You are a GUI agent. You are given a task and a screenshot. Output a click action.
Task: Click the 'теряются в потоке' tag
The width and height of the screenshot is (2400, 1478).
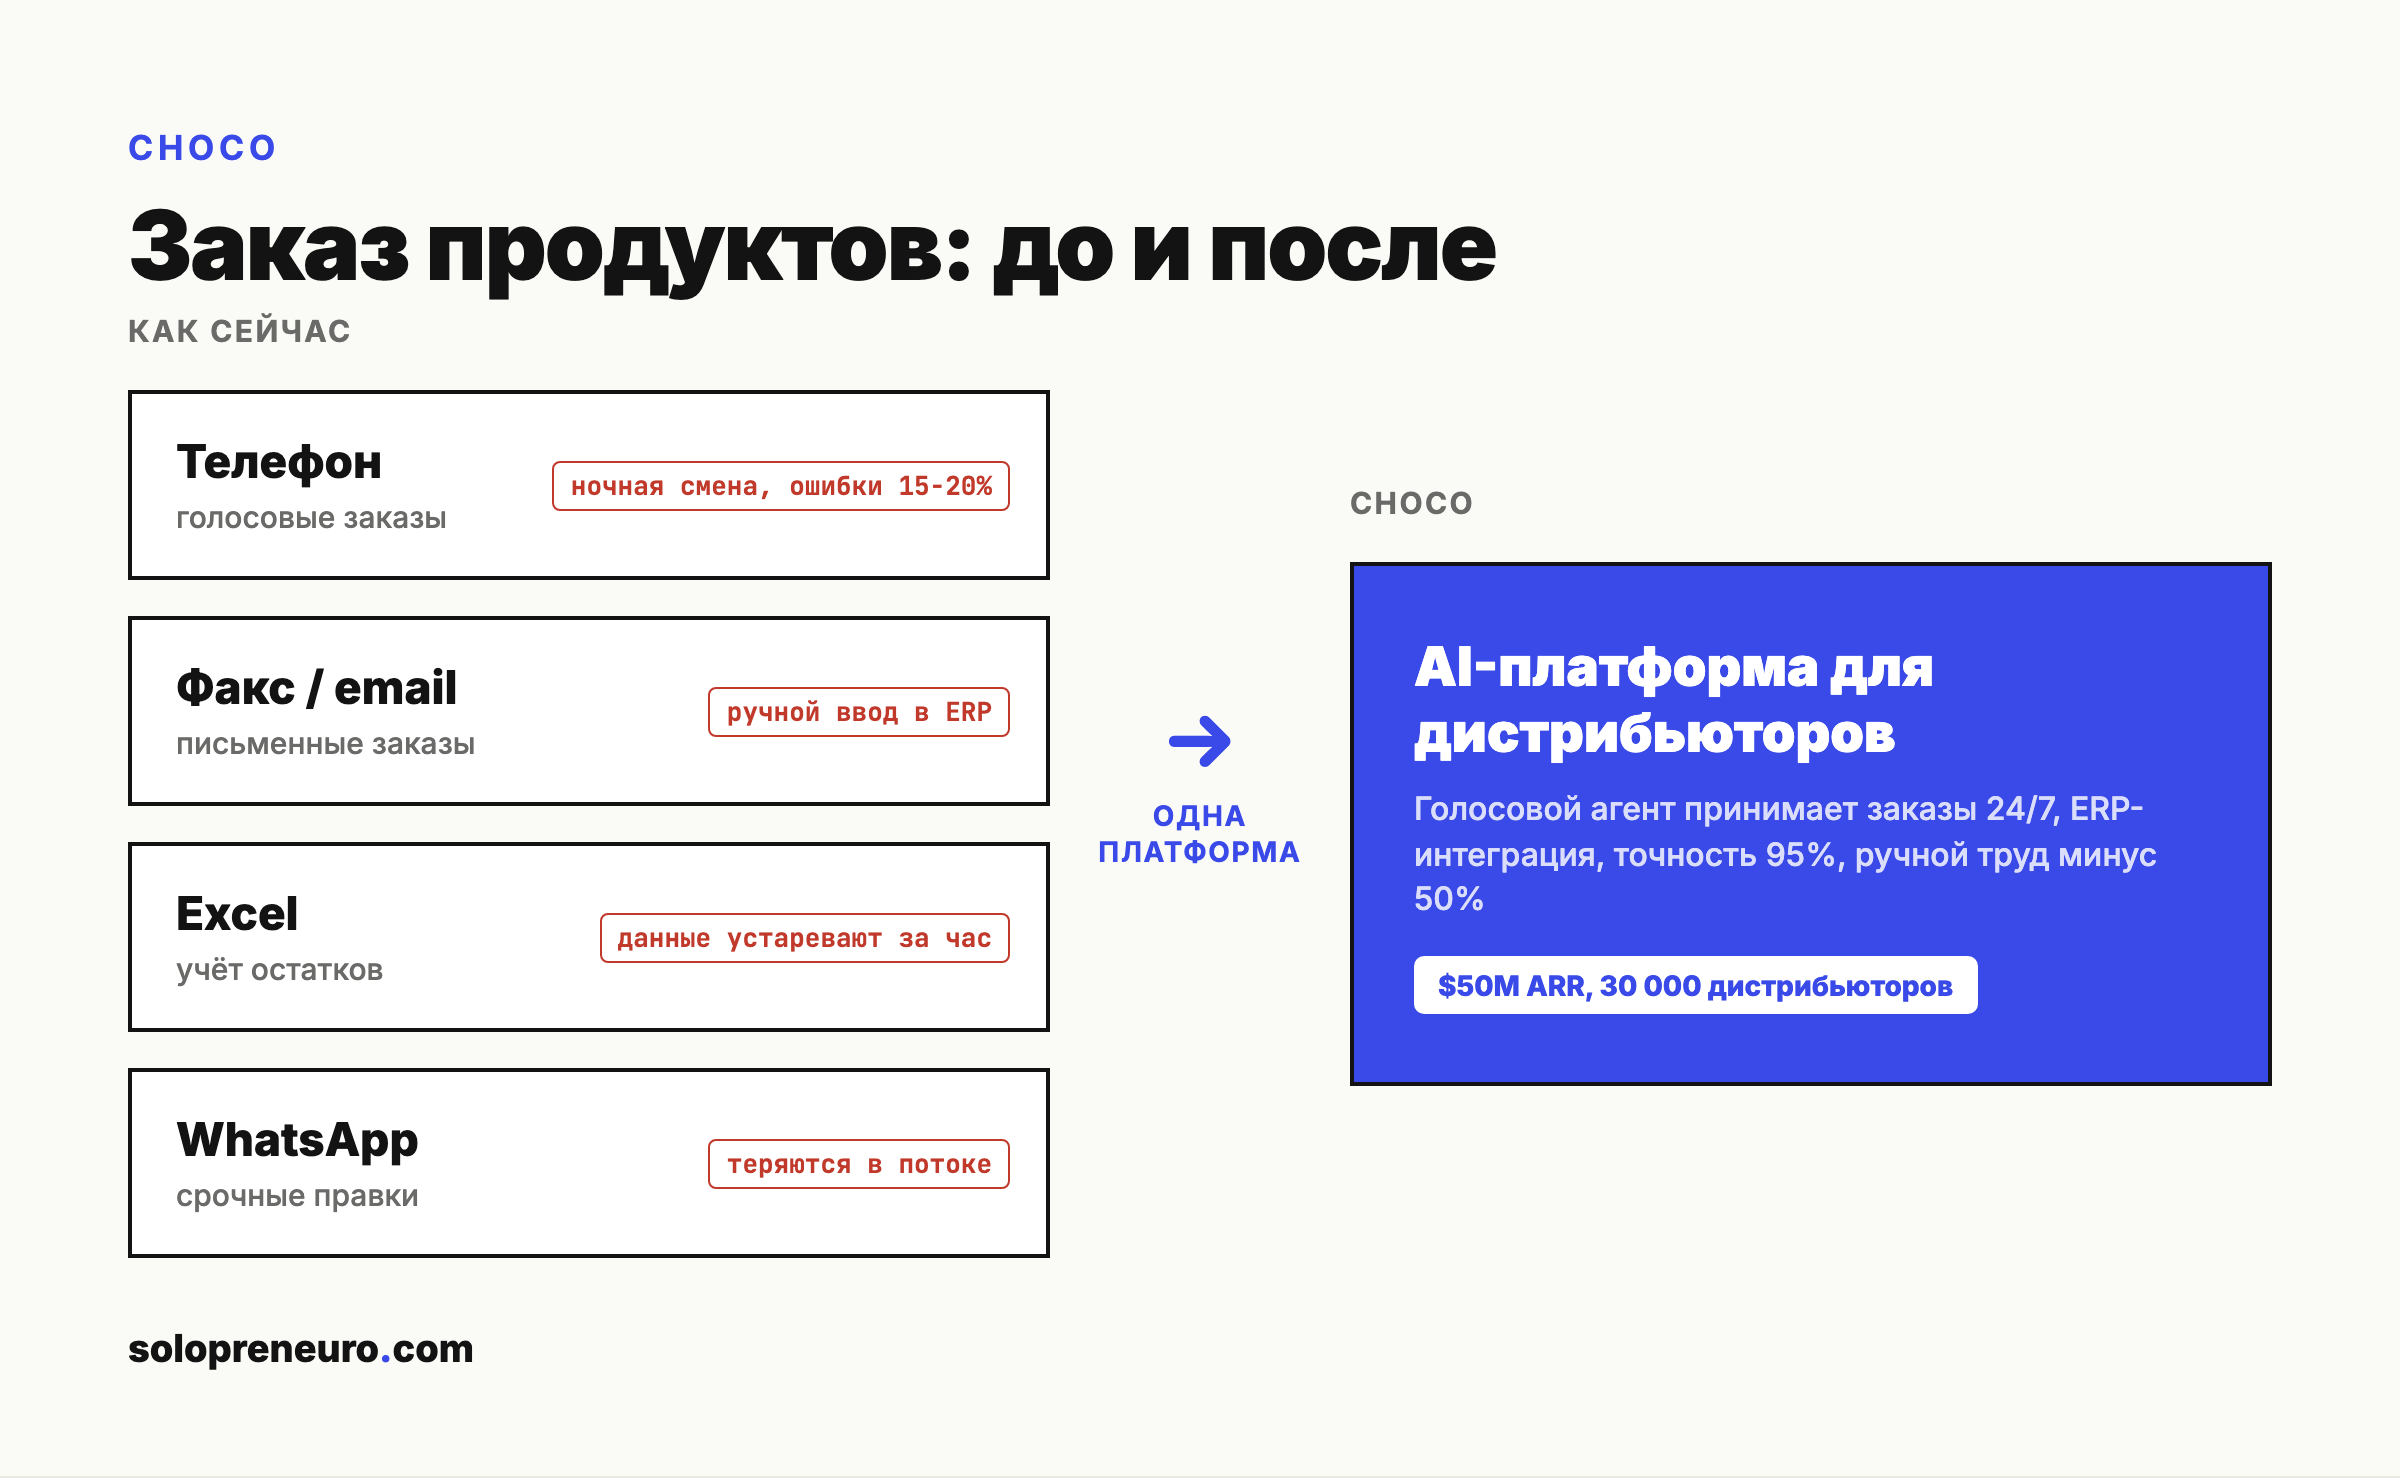point(859,1164)
